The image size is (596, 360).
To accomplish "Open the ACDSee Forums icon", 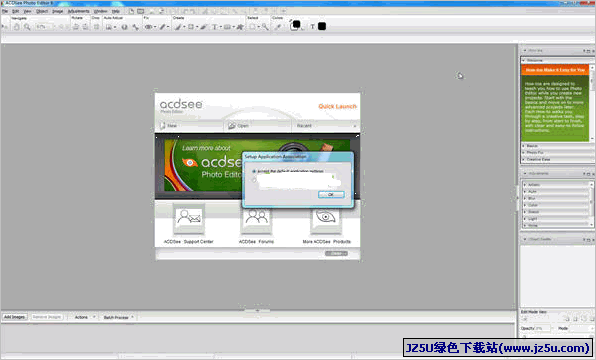I will [x=257, y=217].
